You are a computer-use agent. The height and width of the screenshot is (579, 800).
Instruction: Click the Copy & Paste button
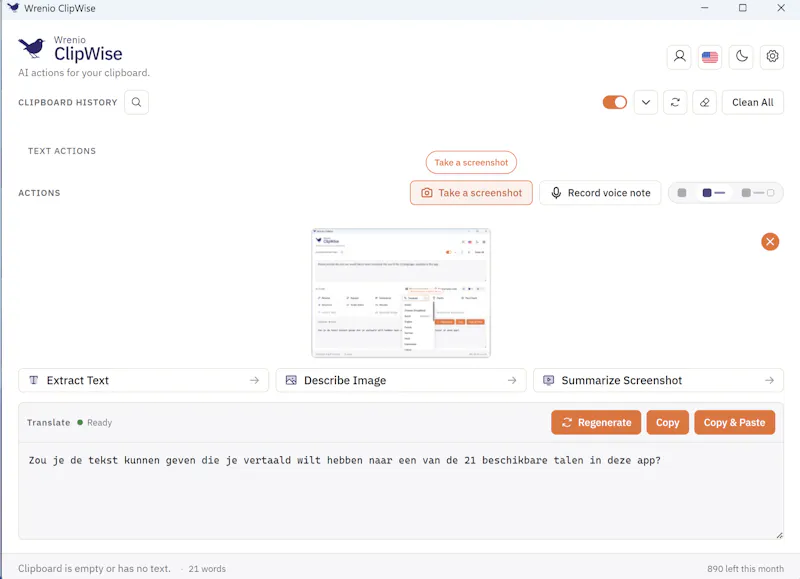[x=734, y=422]
